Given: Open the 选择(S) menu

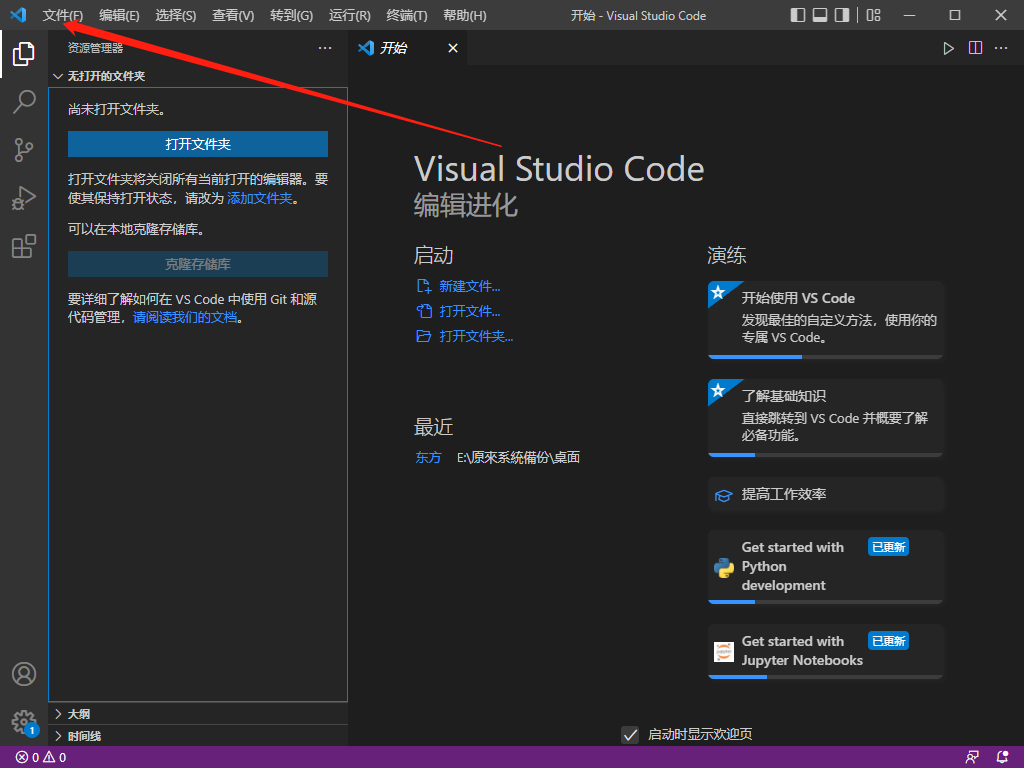Looking at the screenshot, I should [176, 15].
